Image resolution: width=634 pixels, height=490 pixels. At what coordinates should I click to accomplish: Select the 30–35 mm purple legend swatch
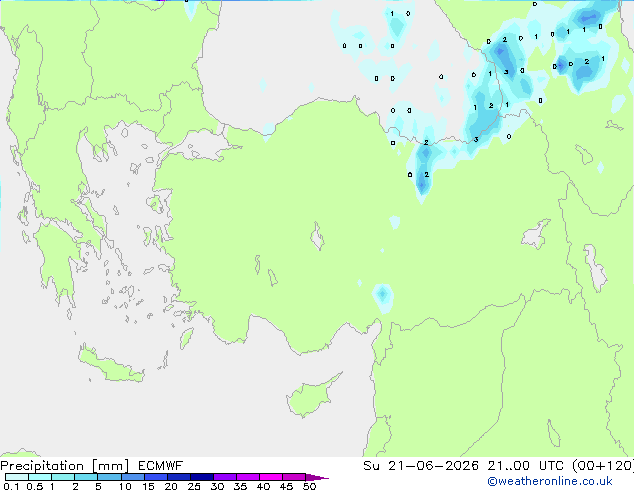tap(225, 477)
